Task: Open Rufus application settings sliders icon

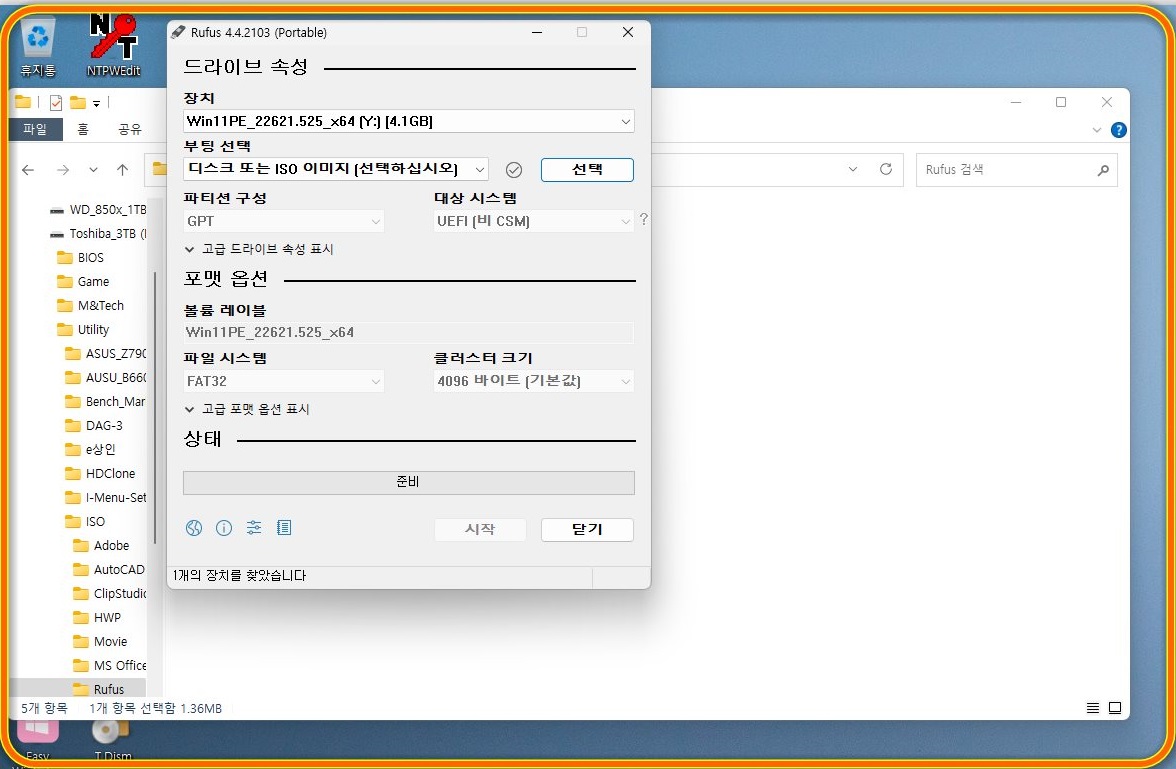Action: (x=254, y=528)
